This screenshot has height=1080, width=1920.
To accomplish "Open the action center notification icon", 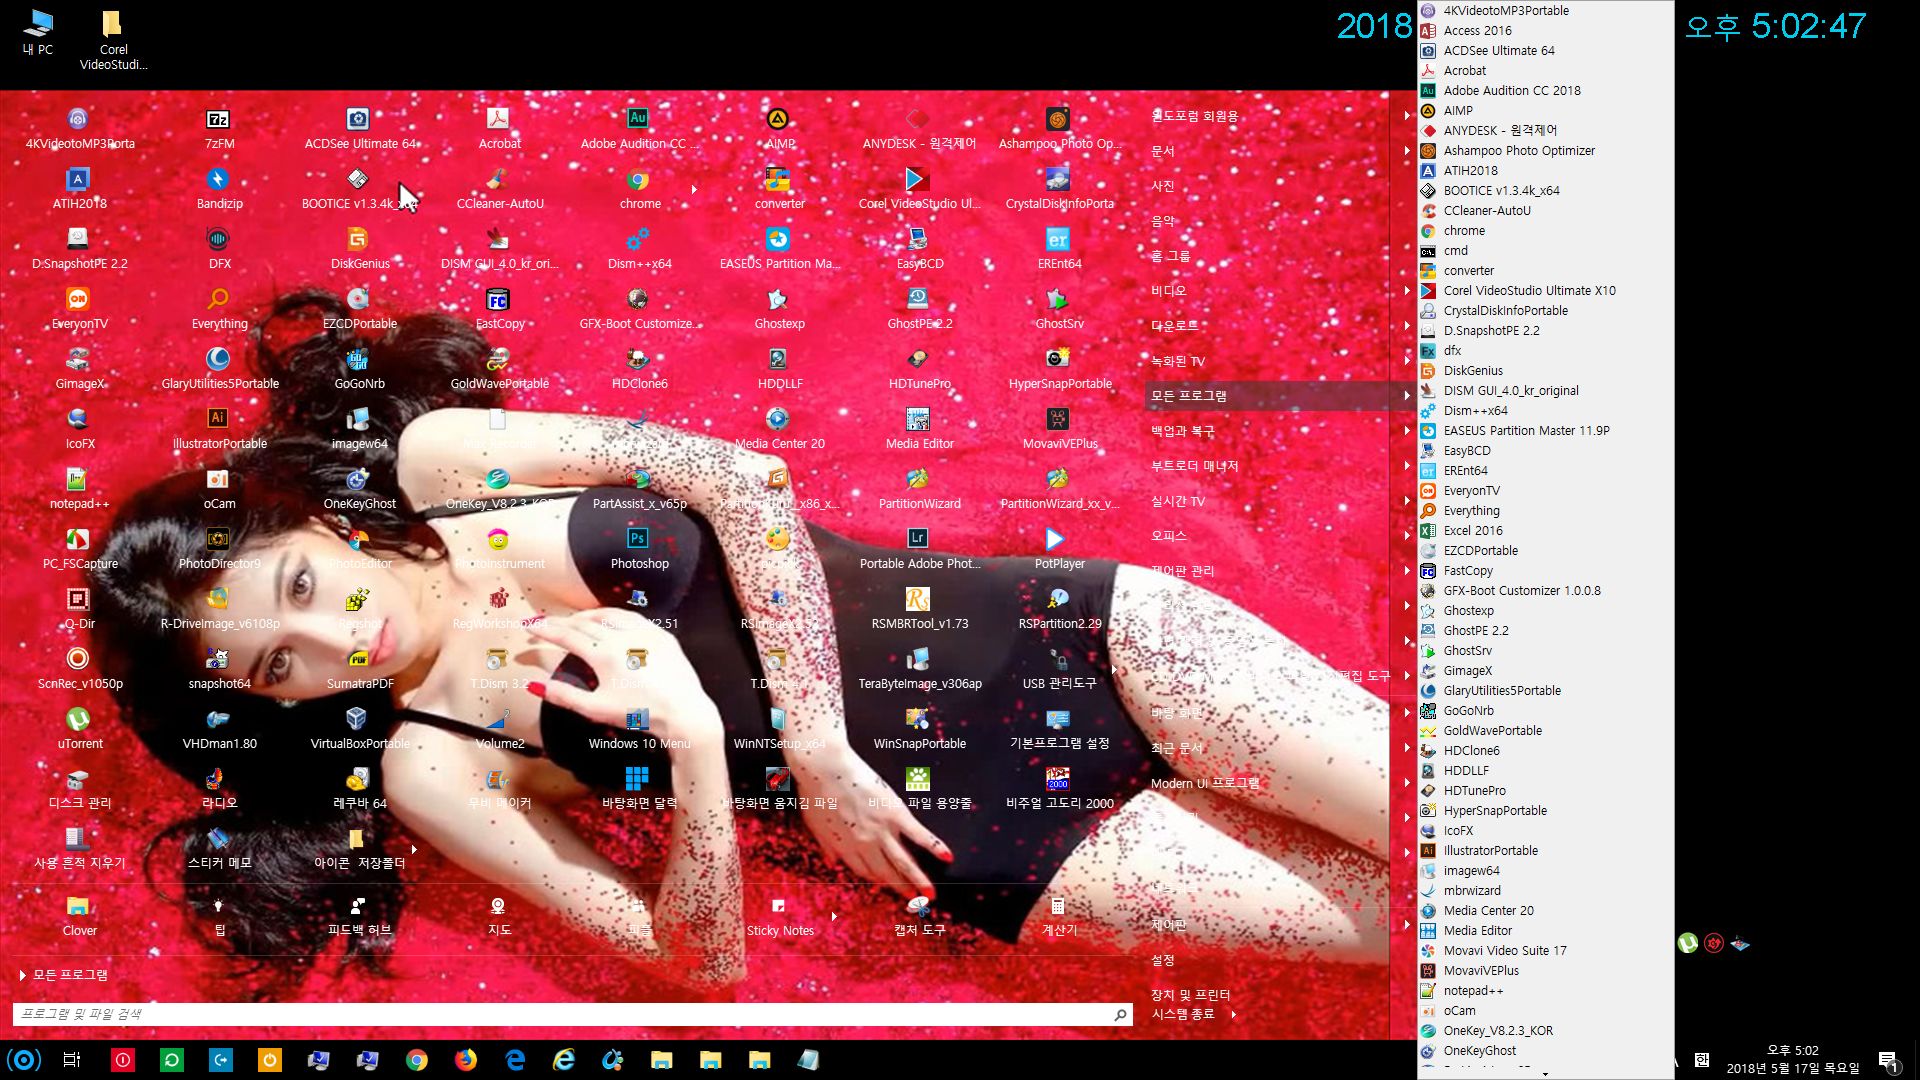I will click(1888, 1060).
